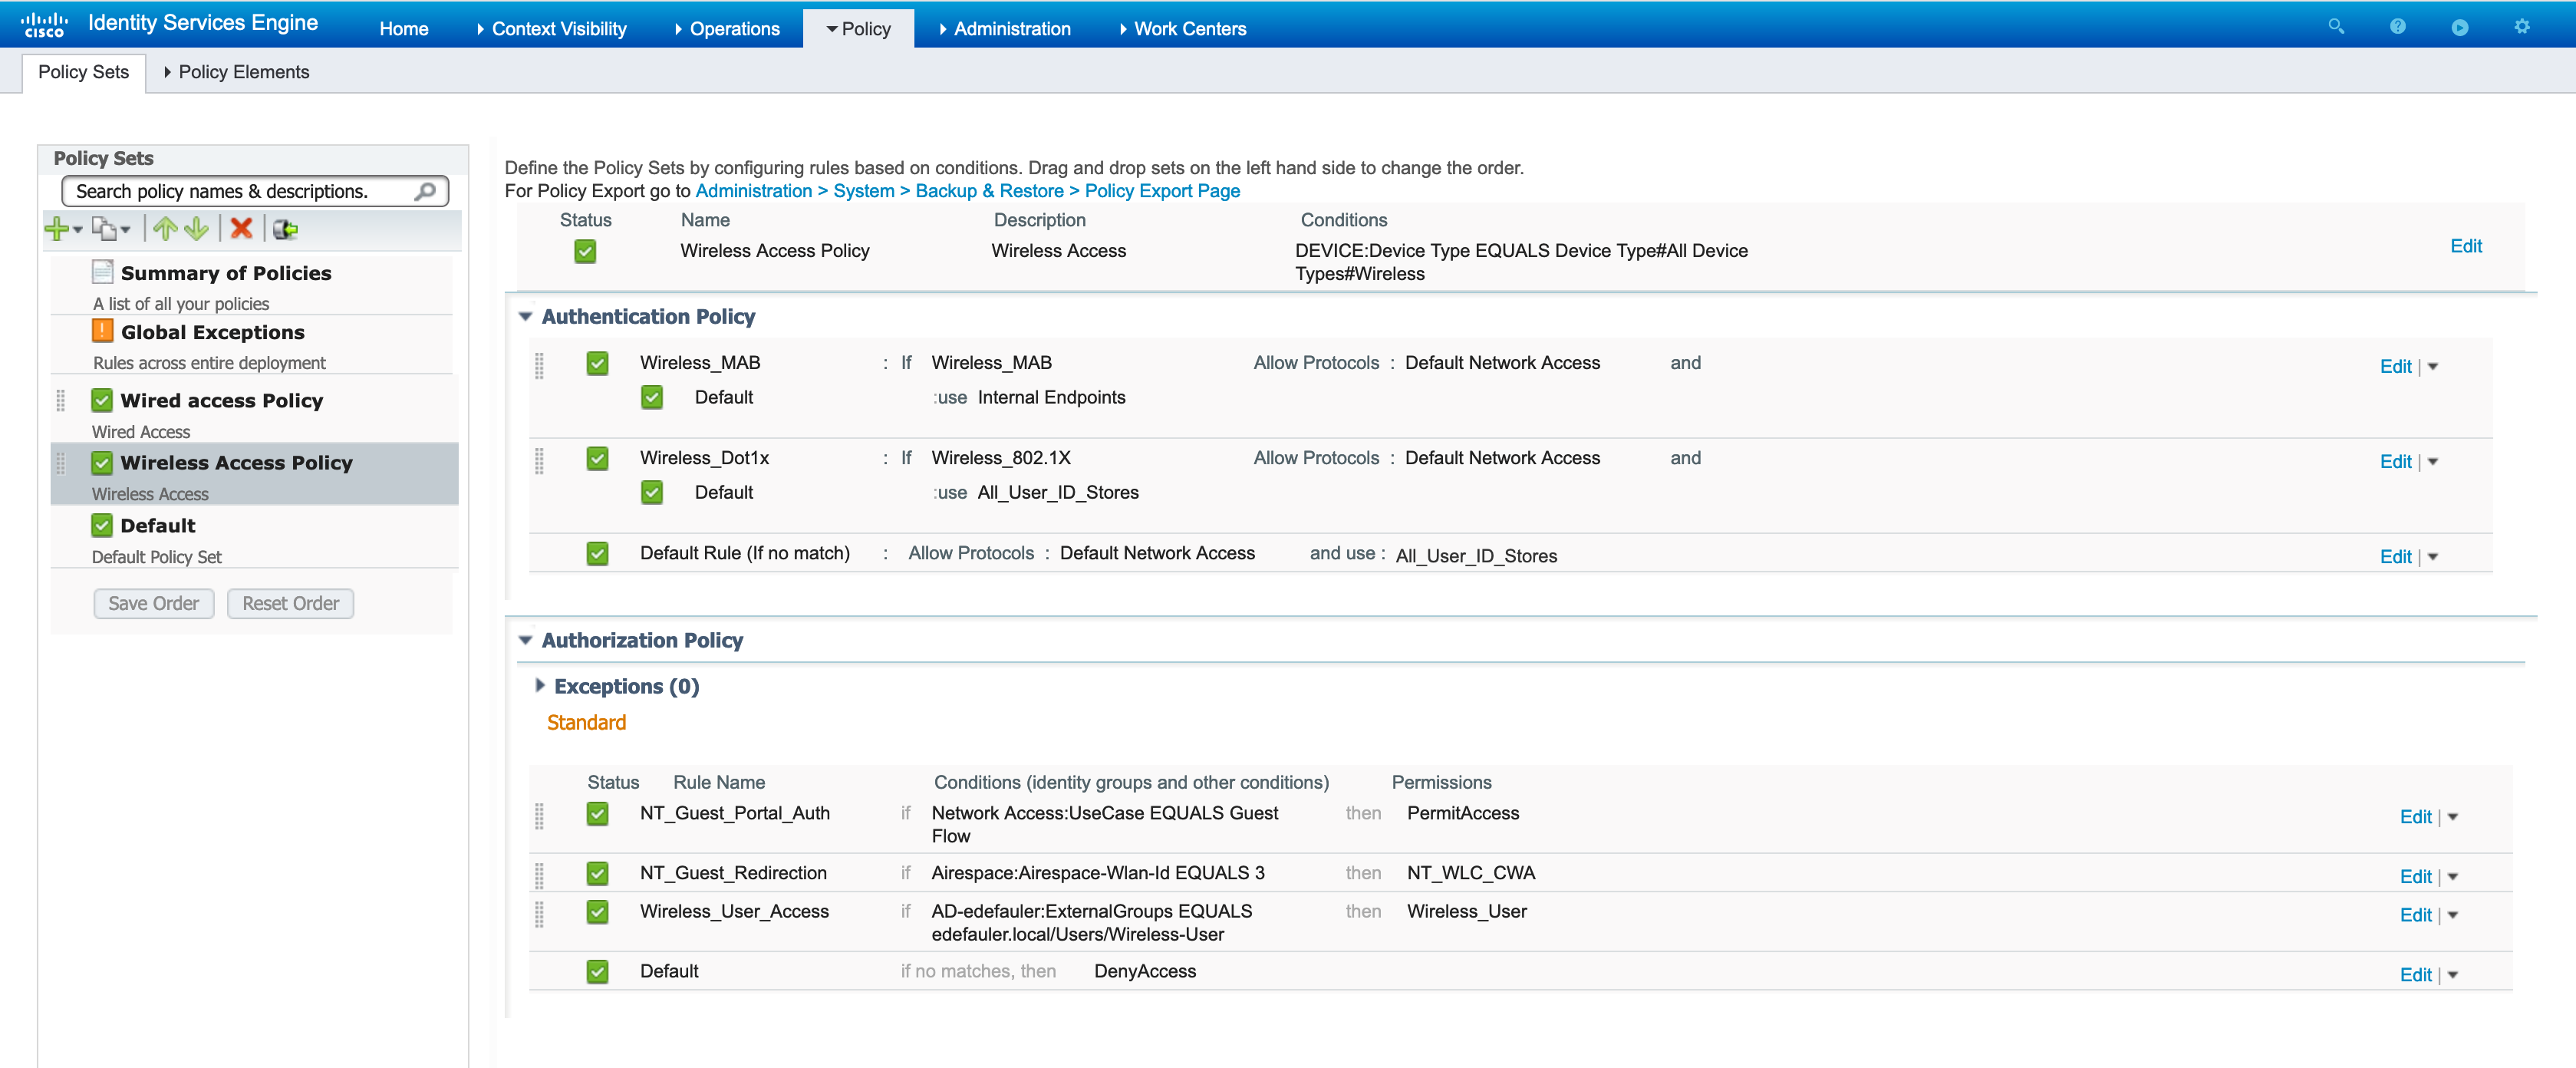This screenshot has width=2576, height=1068.
Task: Click the Reset Order button
Action: point(291,603)
